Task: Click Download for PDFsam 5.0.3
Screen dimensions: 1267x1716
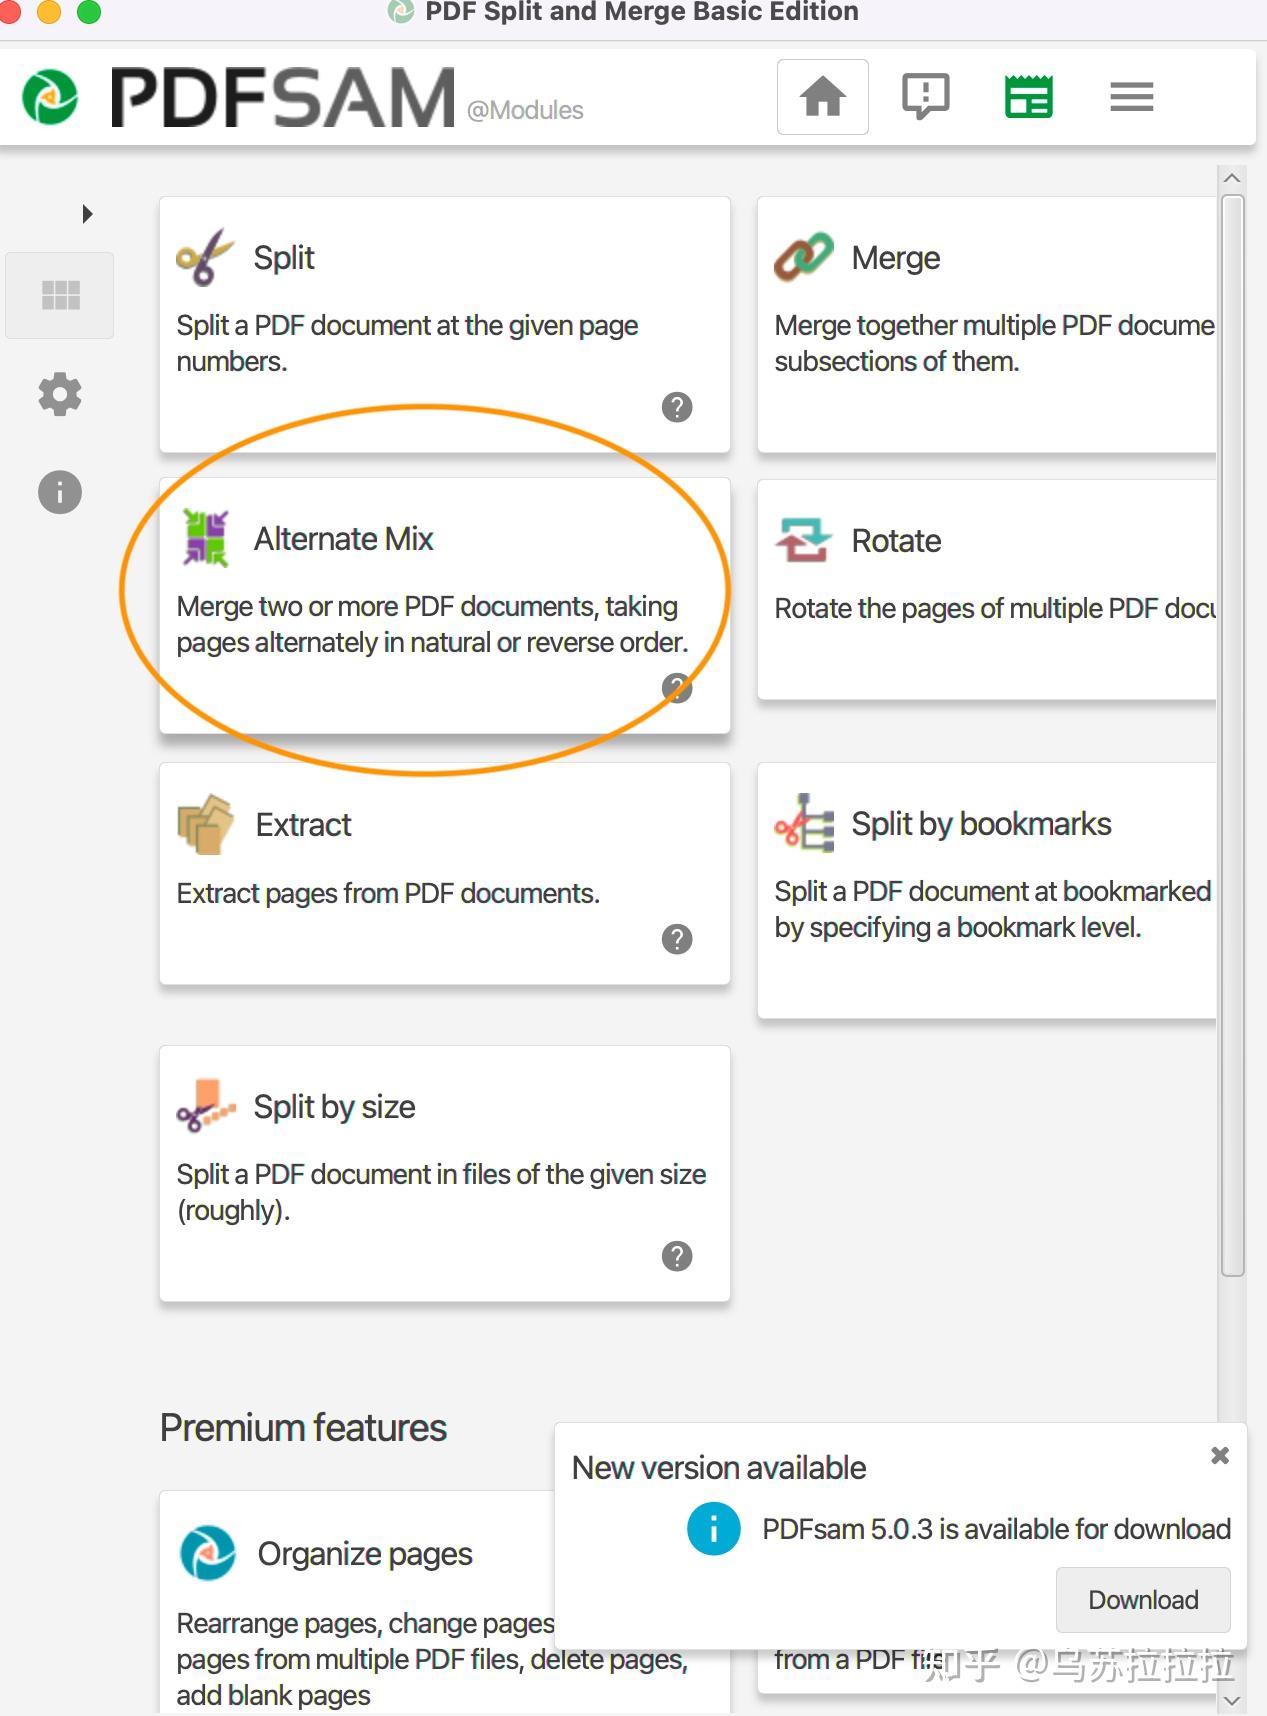Action: 1142,1599
